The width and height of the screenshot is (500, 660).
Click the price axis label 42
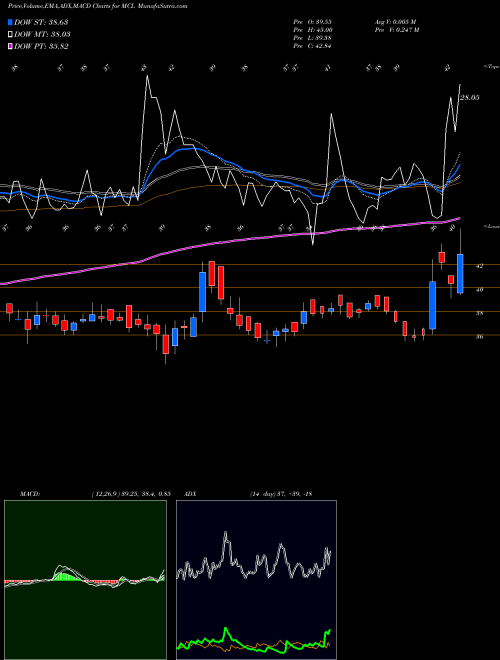pyautogui.click(x=479, y=266)
